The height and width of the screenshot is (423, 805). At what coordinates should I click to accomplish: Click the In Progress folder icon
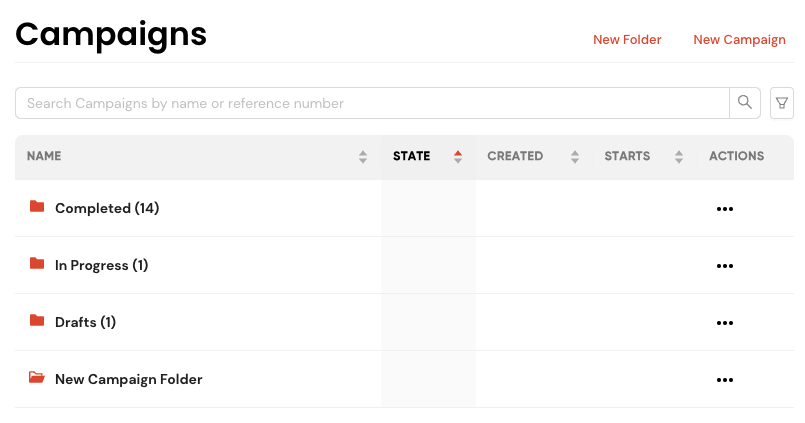(x=37, y=263)
